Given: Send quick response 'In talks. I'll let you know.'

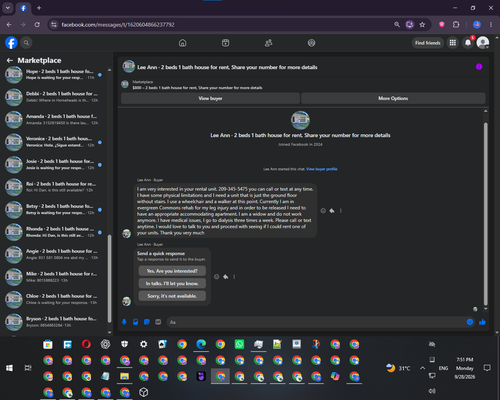Looking at the screenshot, I should (x=172, y=283).
